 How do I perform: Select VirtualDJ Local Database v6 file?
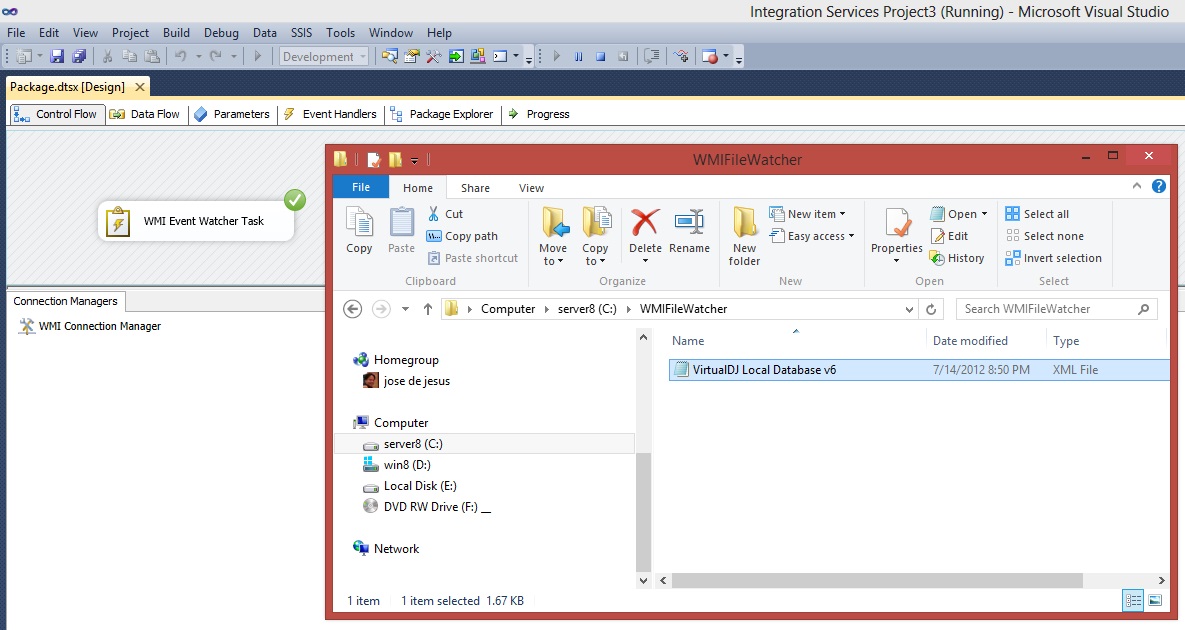pos(919,369)
